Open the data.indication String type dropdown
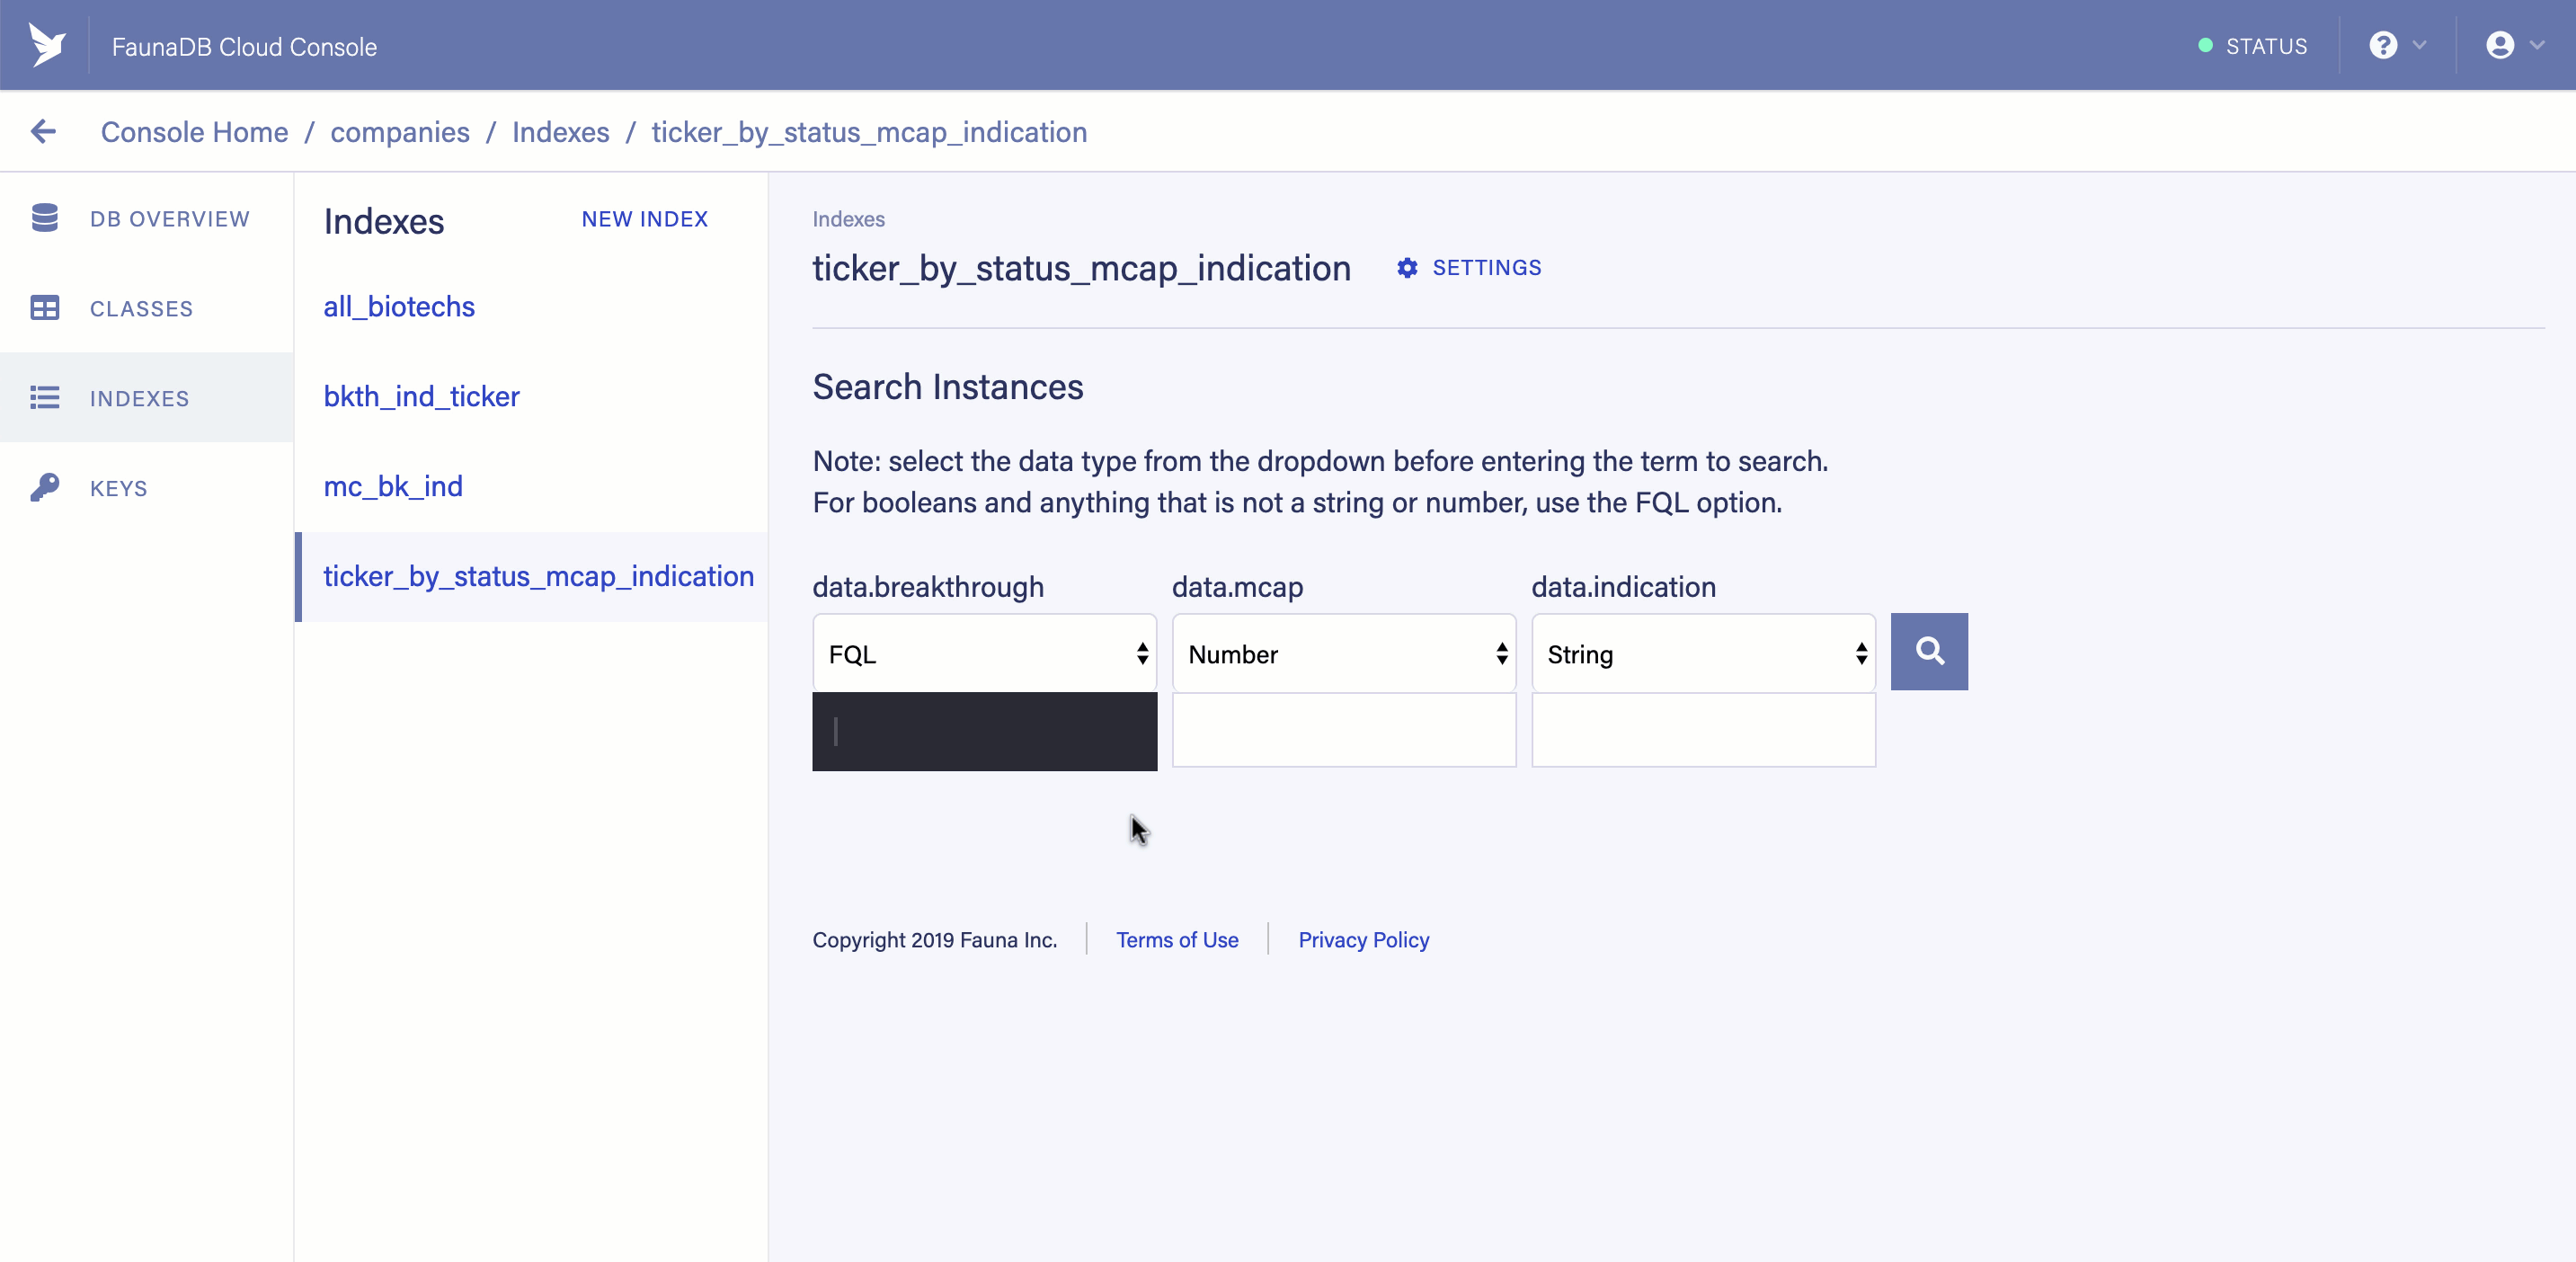 [1703, 654]
